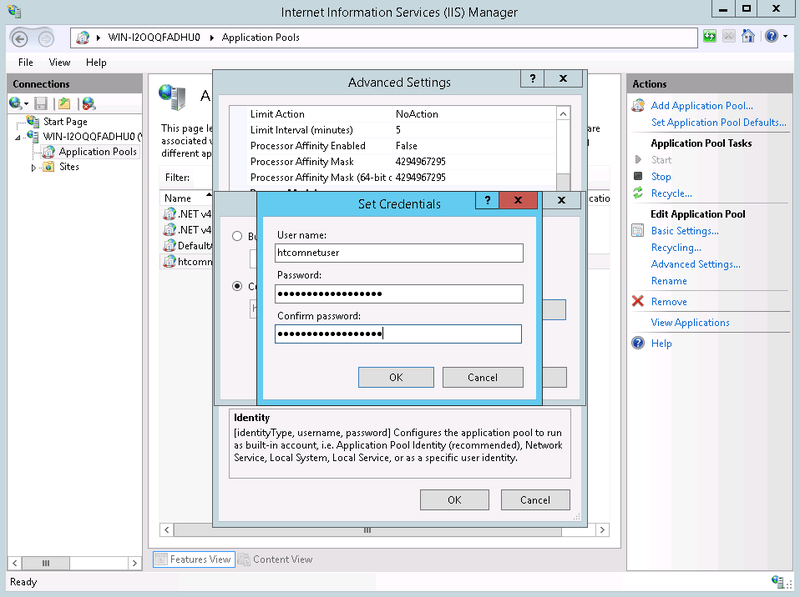
Task: Select the Built-in account radio button
Action: pos(237,236)
